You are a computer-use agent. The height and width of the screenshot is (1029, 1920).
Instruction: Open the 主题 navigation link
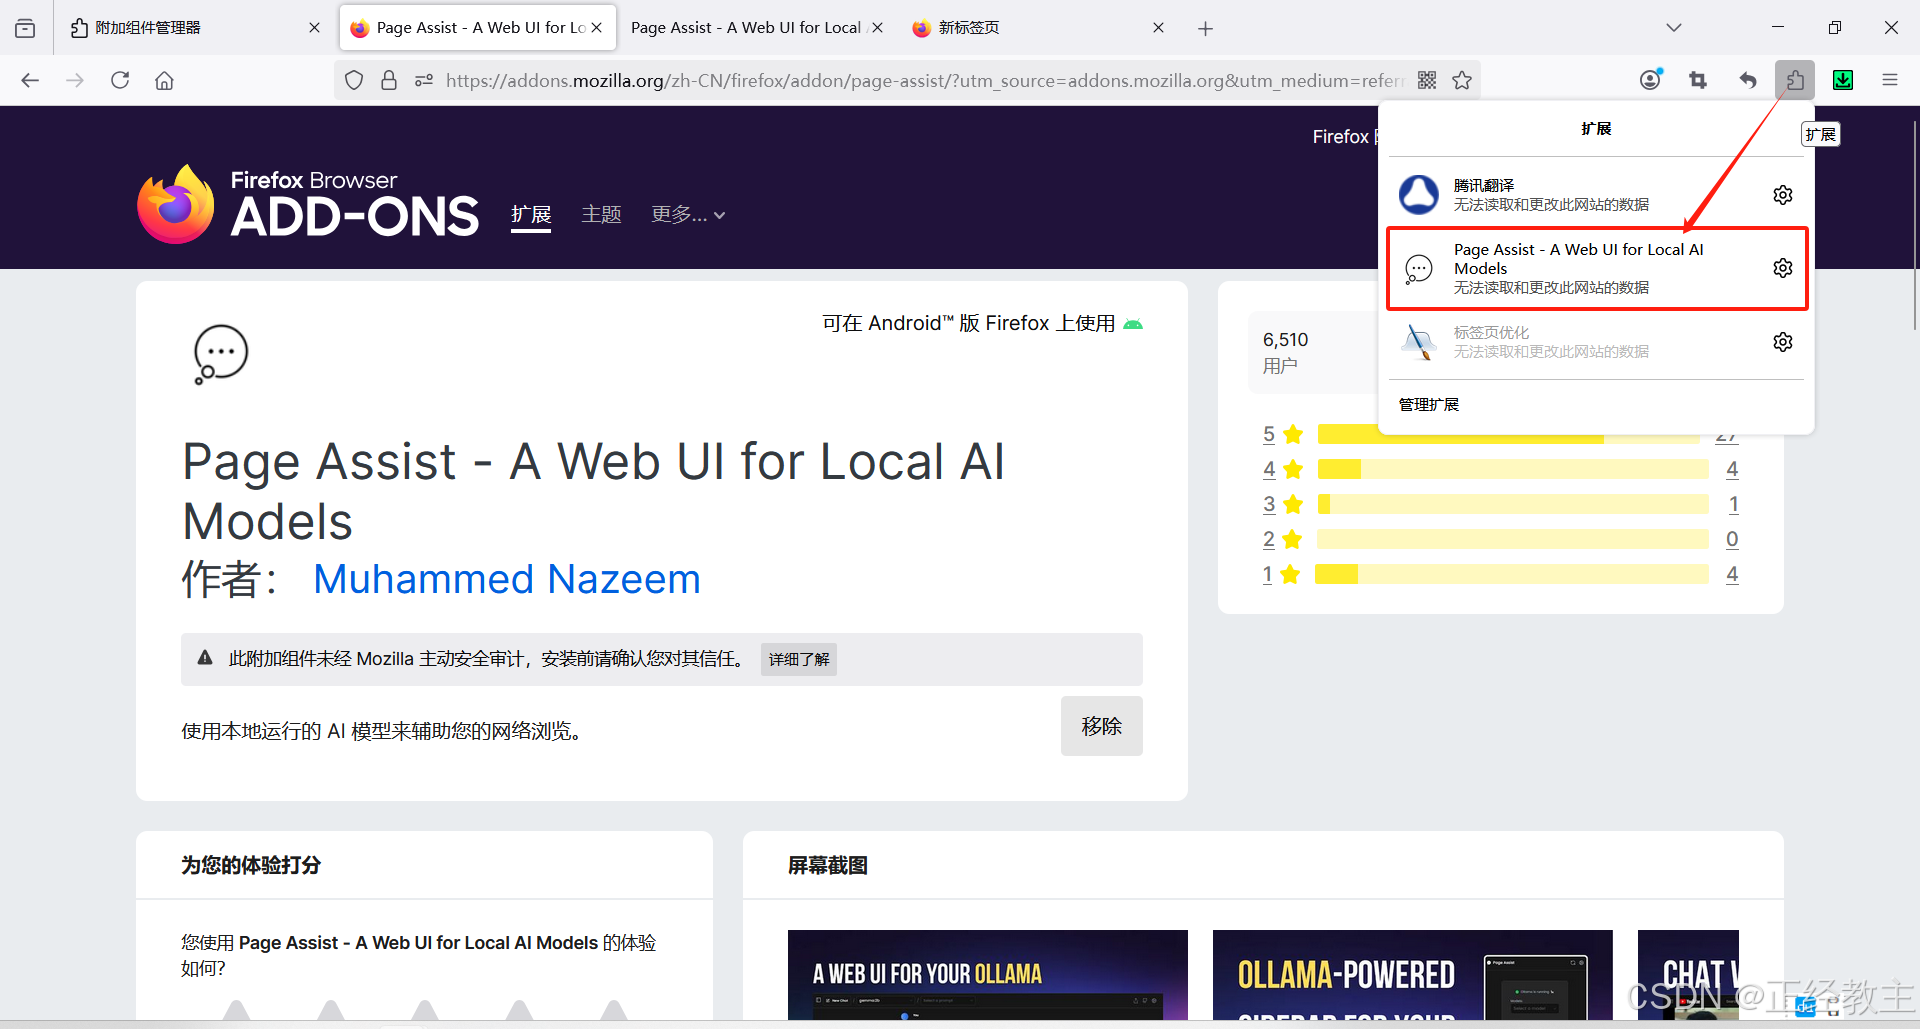pos(601,215)
